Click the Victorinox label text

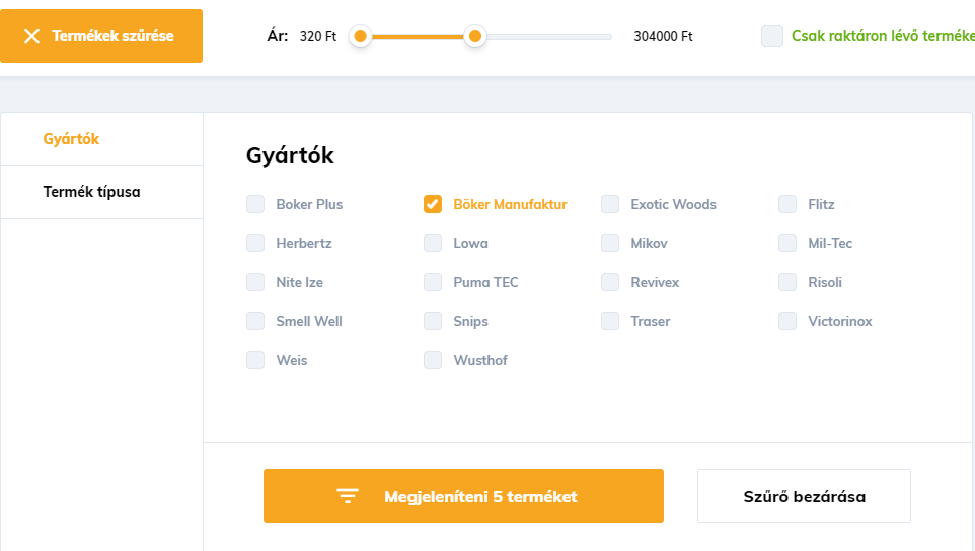click(840, 322)
